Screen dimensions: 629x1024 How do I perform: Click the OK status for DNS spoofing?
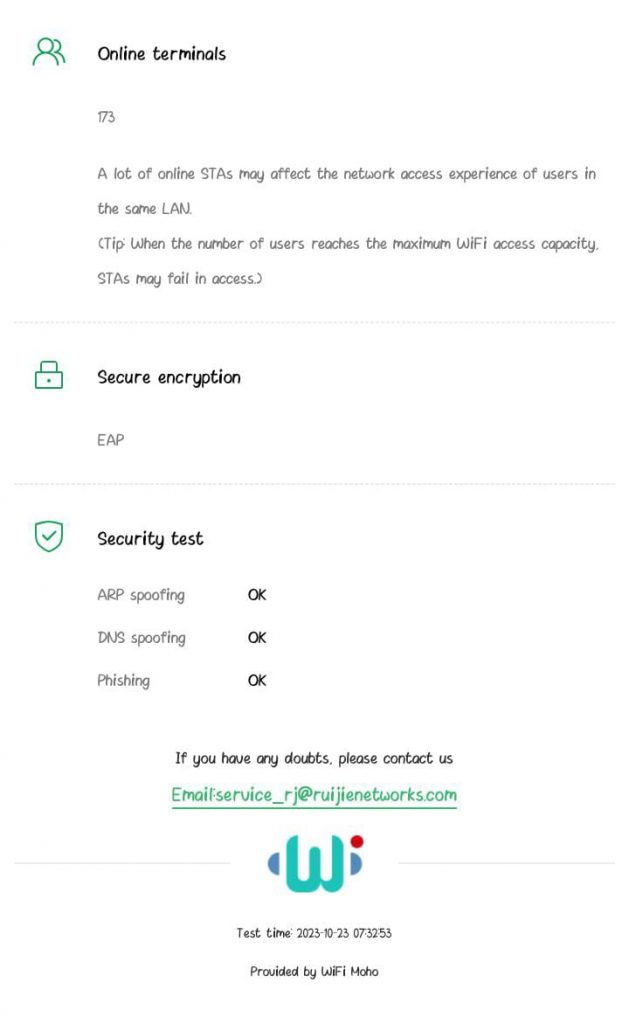coord(257,637)
